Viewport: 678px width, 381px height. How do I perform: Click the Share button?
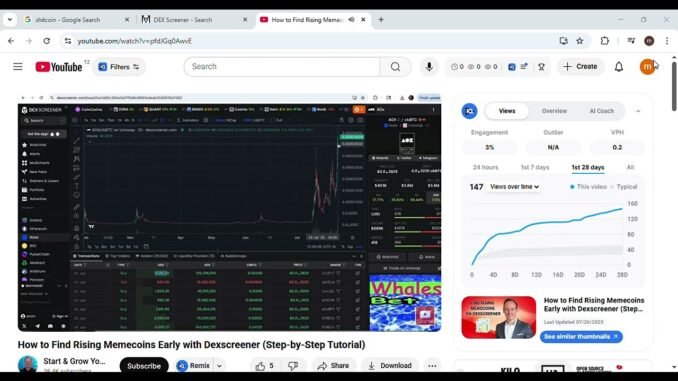(333, 366)
